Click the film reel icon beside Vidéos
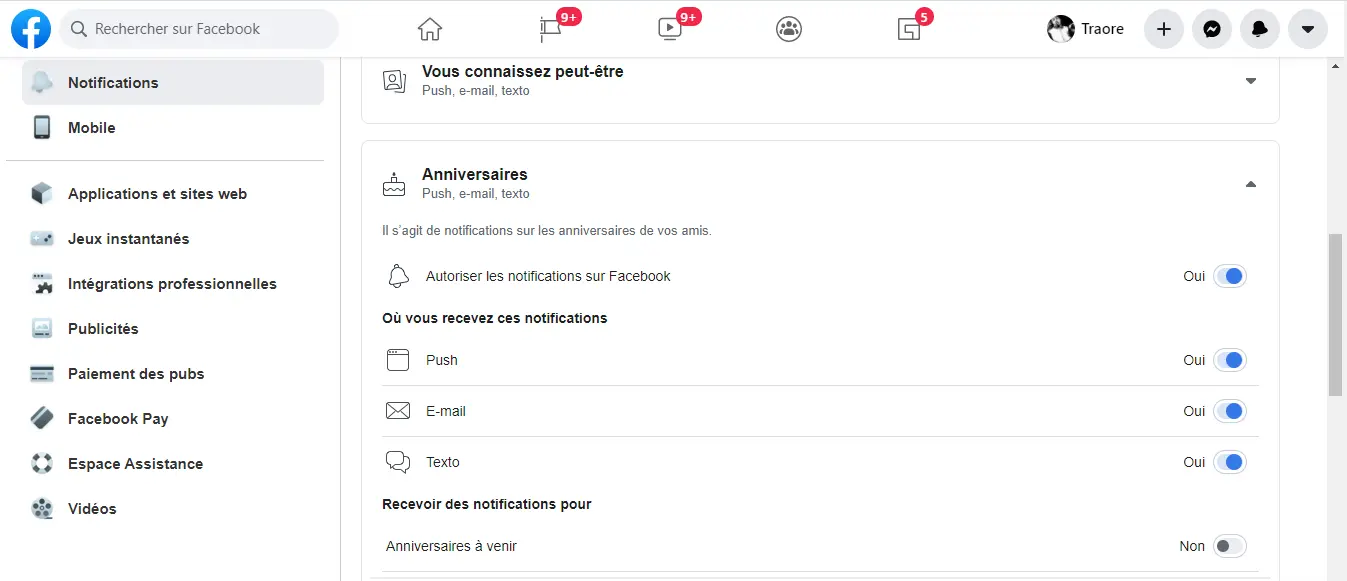 click(42, 509)
